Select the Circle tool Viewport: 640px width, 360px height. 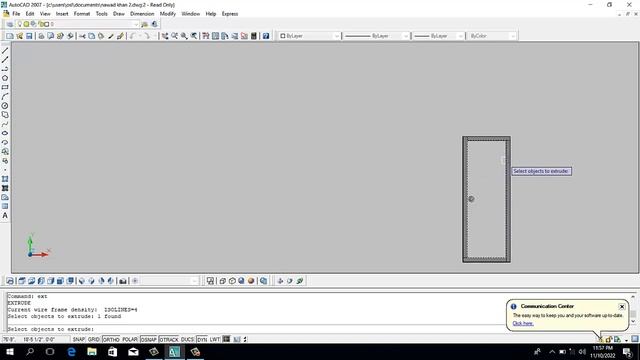[5, 105]
